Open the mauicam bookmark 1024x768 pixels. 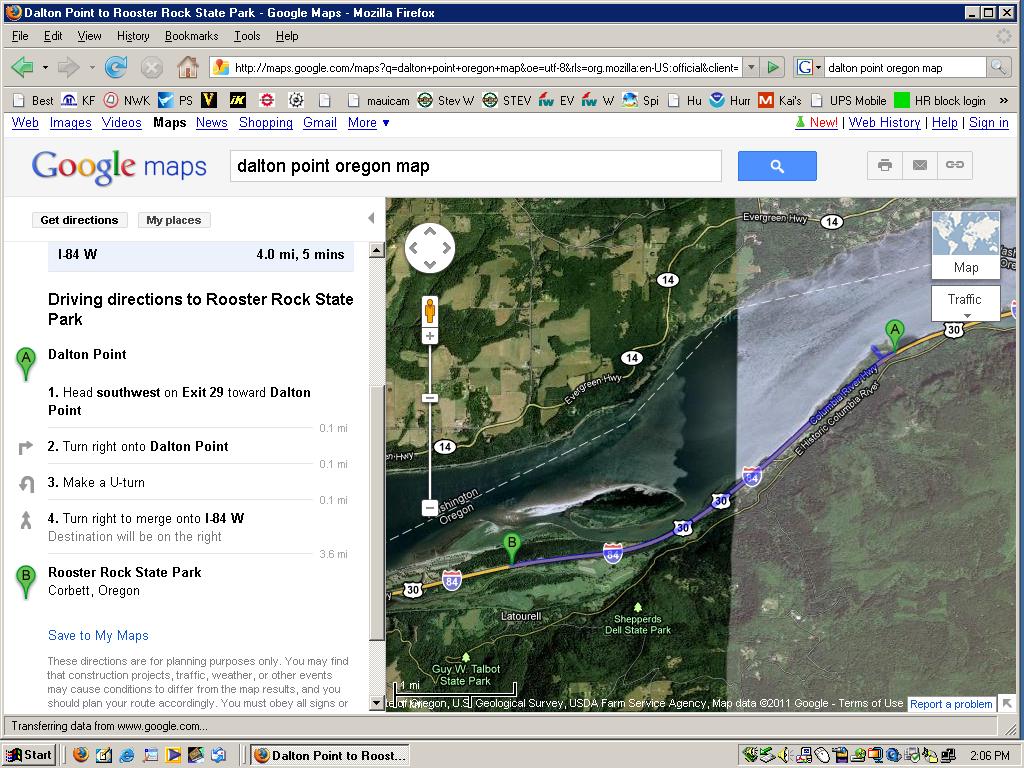[379, 101]
